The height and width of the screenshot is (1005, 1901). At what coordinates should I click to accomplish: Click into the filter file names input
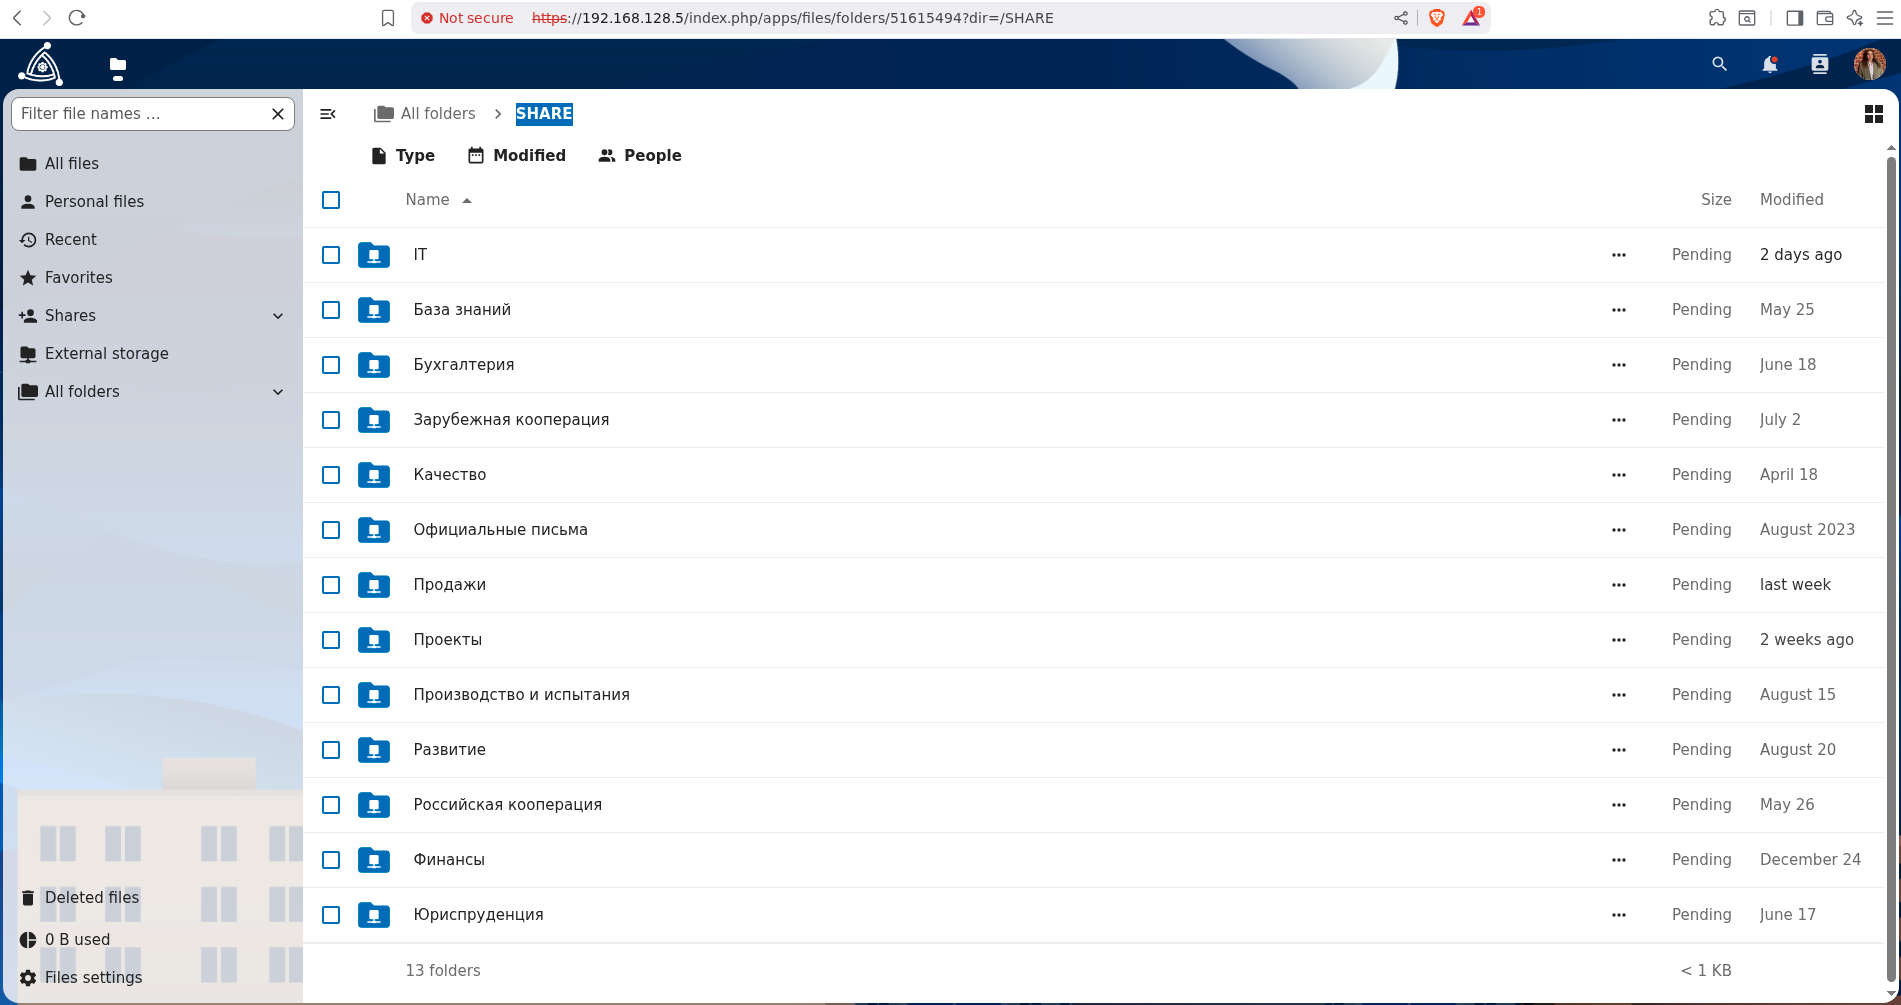click(140, 114)
